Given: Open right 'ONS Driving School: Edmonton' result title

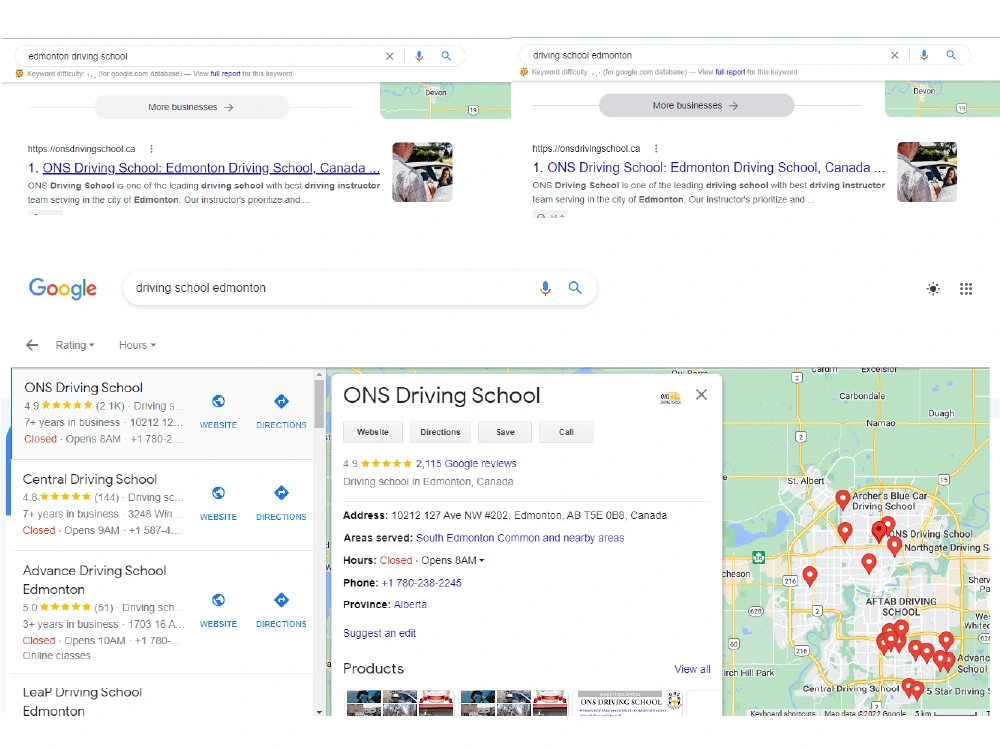Looking at the screenshot, I should tap(716, 167).
